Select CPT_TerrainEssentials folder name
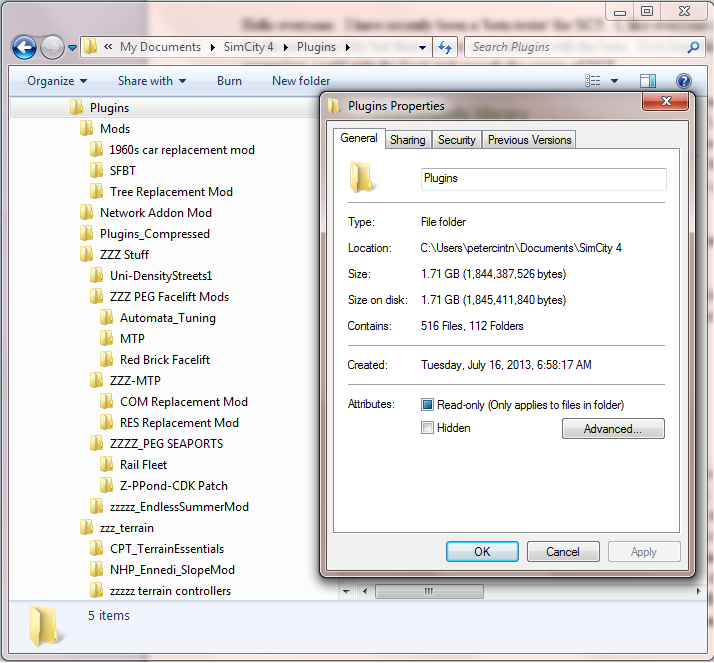714x663 pixels. coord(167,549)
